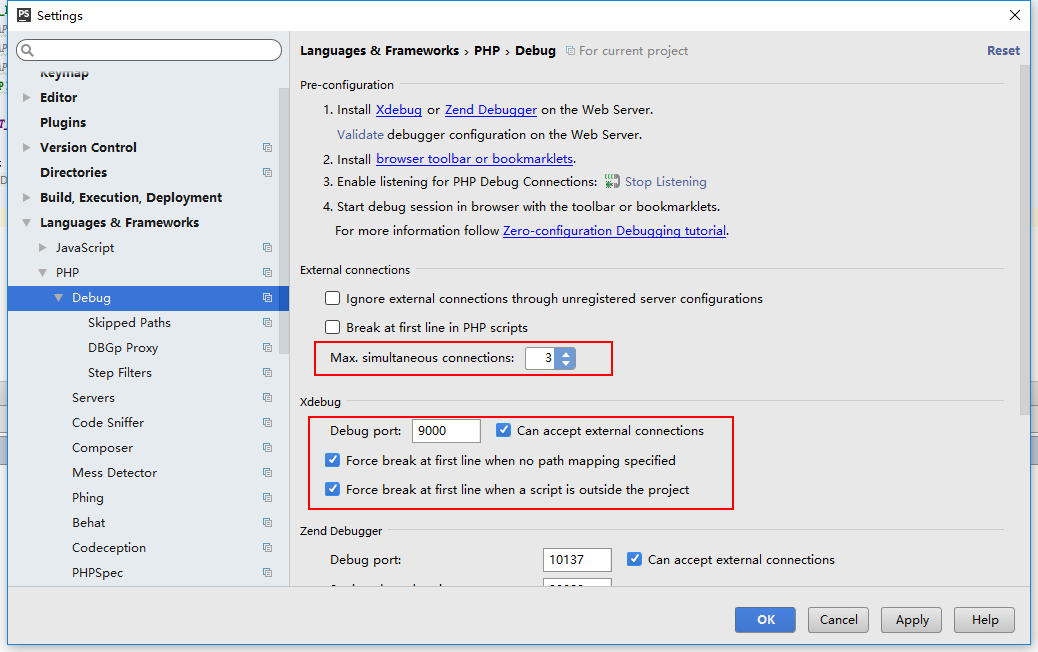This screenshot has width=1038, height=652.
Task: Click project-level icon beside Phing
Action: 267,498
